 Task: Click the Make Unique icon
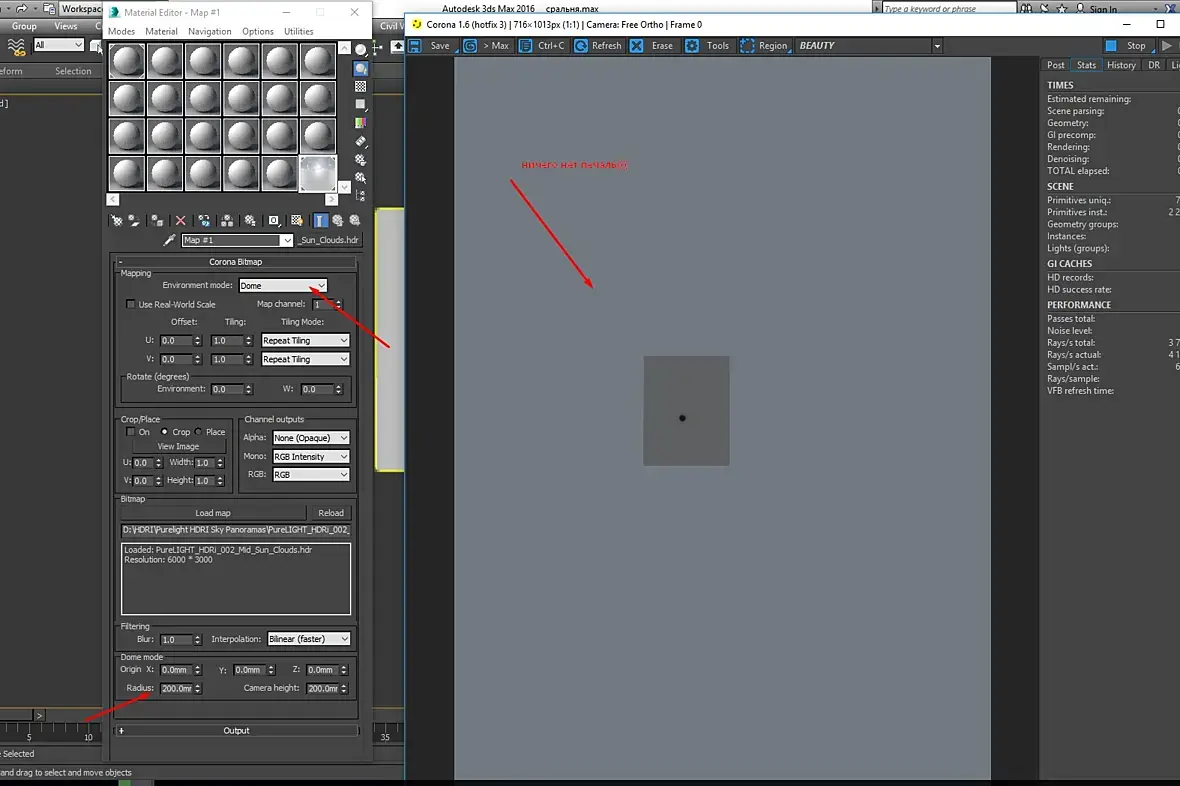pos(227,221)
